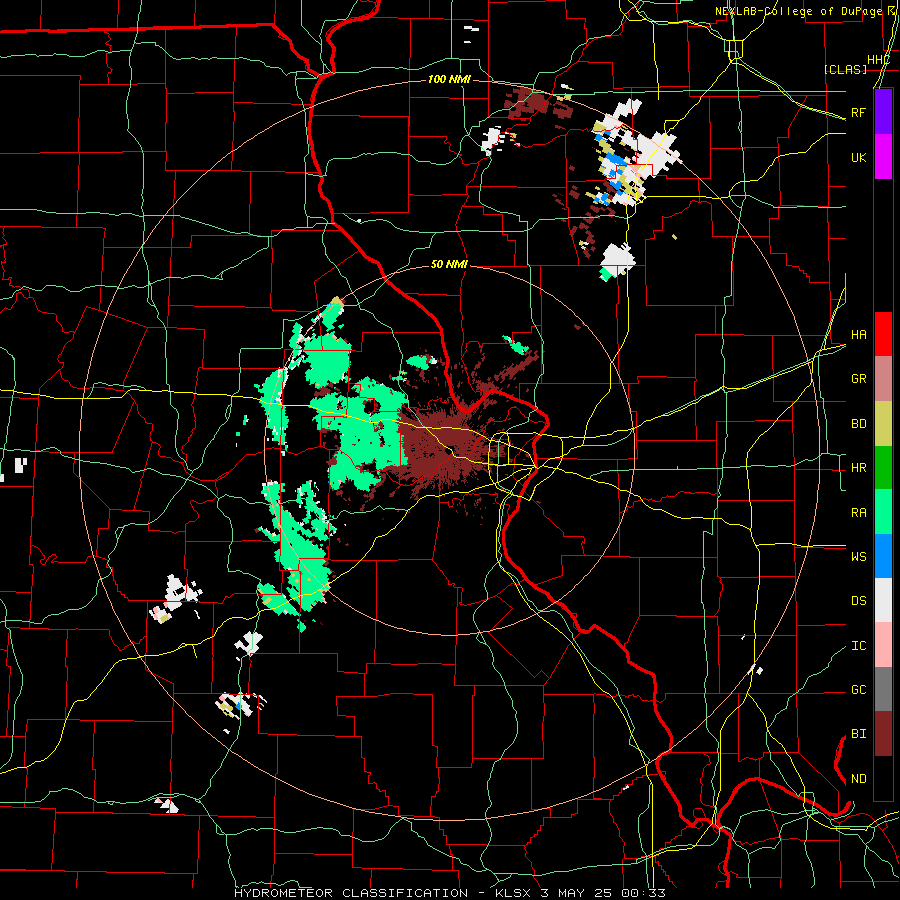The width and height of the screenshot is (900, 900).
Task: Pick the dark green HR legend swatch
Action: pyautogui.click(x=883, y=468)
